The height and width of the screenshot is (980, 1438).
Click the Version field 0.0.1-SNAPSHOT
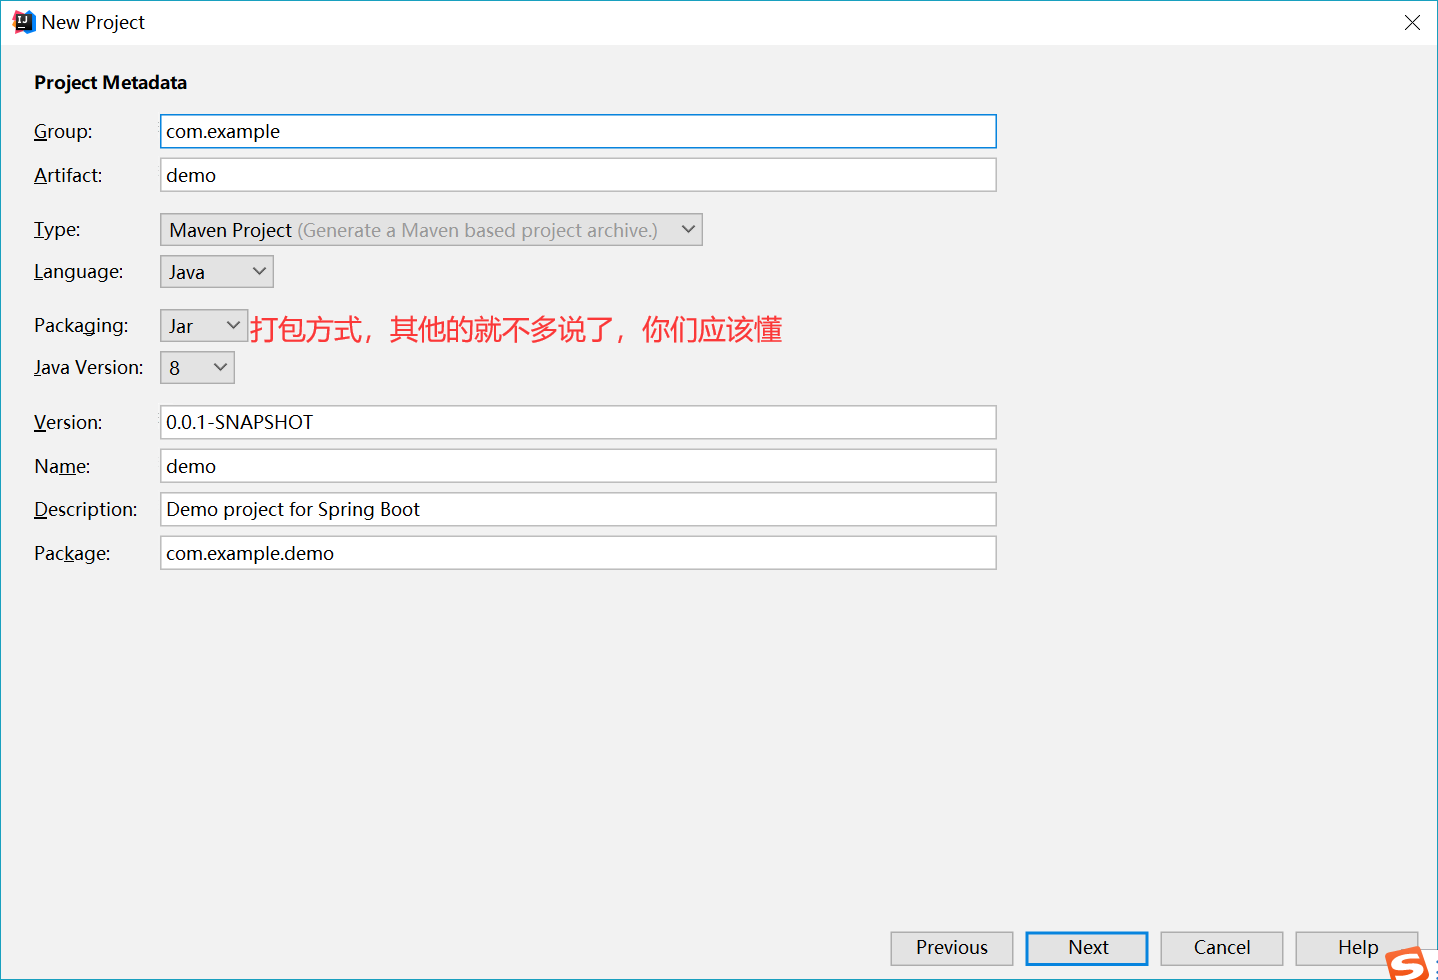click(x=578, y=422)
